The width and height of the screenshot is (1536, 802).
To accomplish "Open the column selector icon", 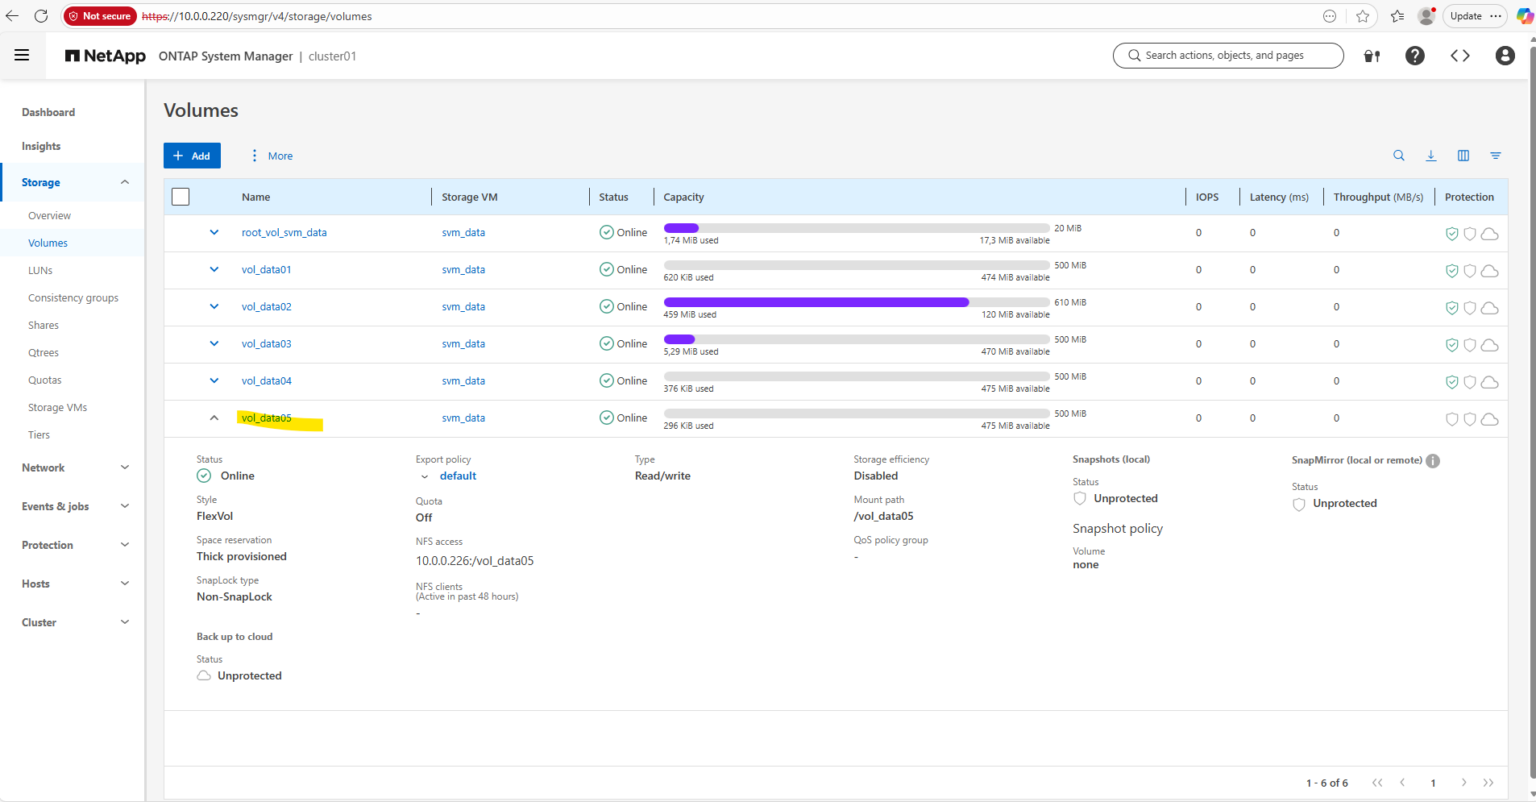I will [x=1463, y=156].
